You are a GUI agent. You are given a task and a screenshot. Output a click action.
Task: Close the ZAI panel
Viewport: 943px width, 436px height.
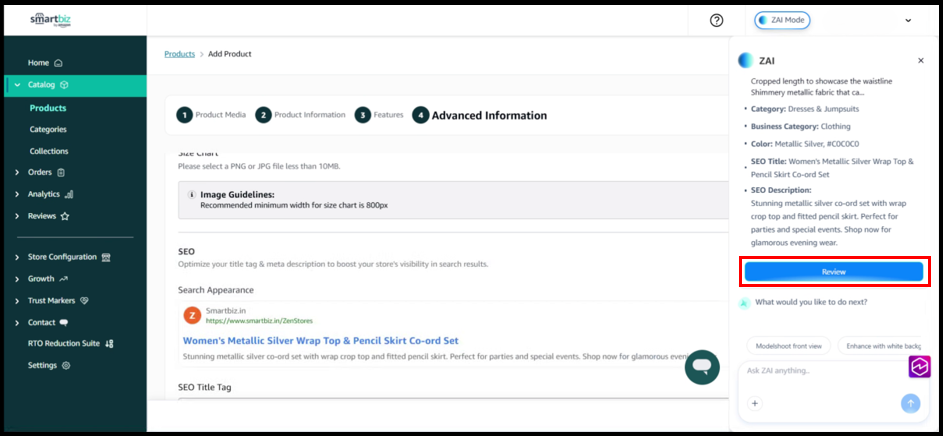tap(920, 61)
